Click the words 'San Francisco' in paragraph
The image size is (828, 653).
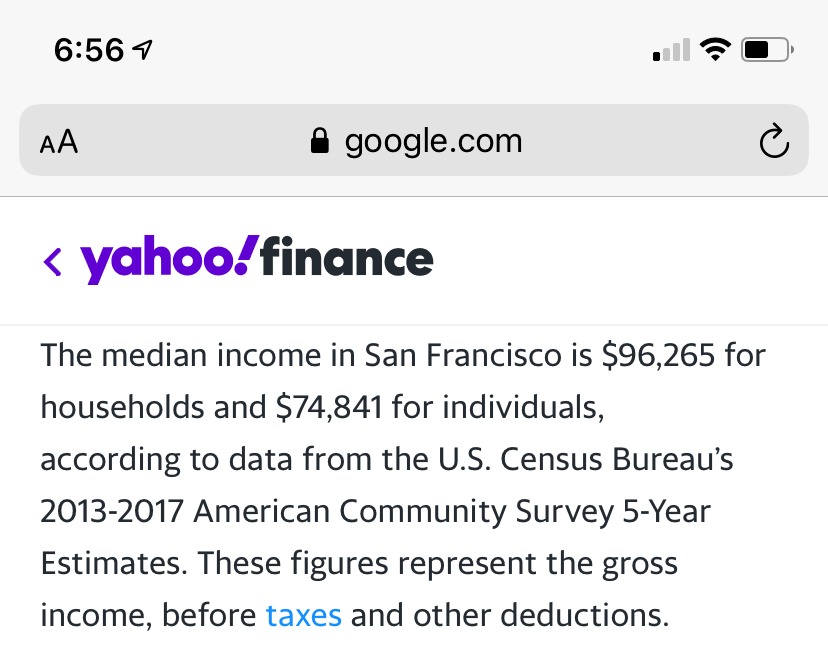point(463,355)
